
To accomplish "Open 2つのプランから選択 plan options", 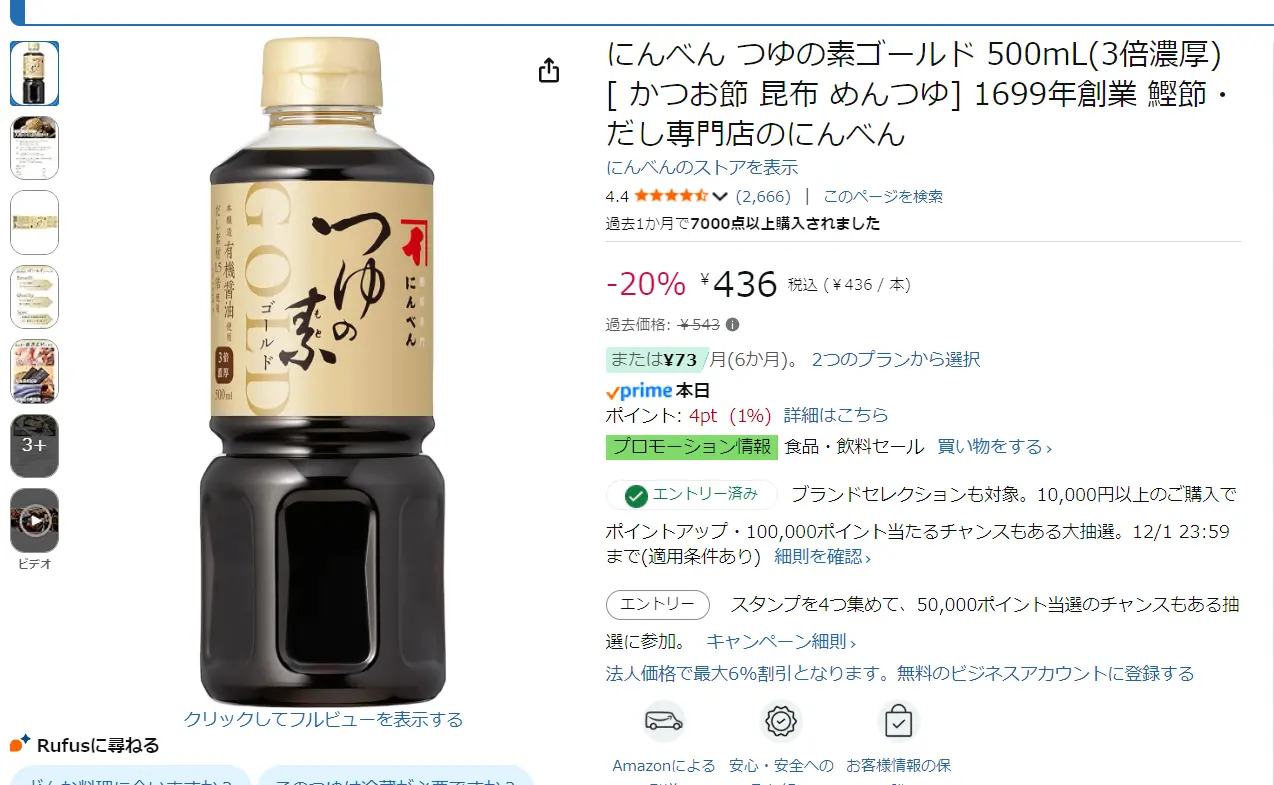I will 896,359.
